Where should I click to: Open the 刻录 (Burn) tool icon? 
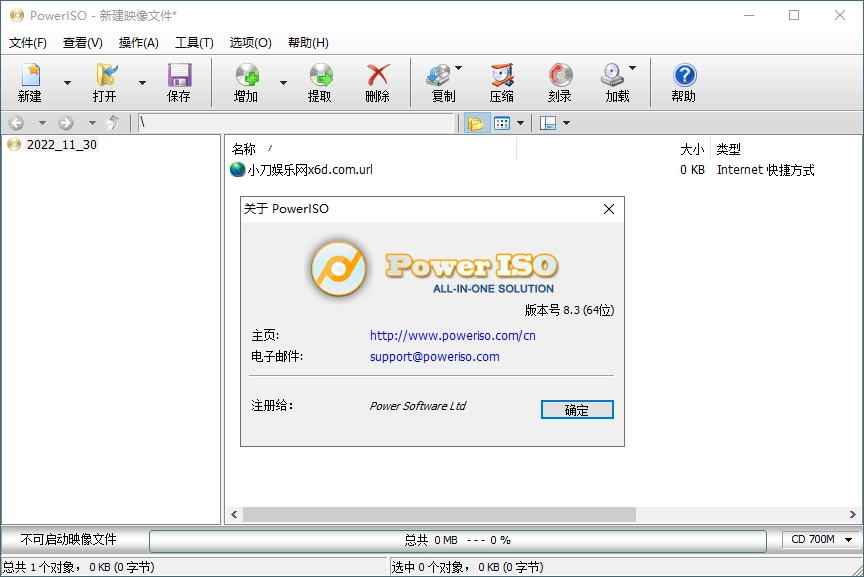pos(559,78)
